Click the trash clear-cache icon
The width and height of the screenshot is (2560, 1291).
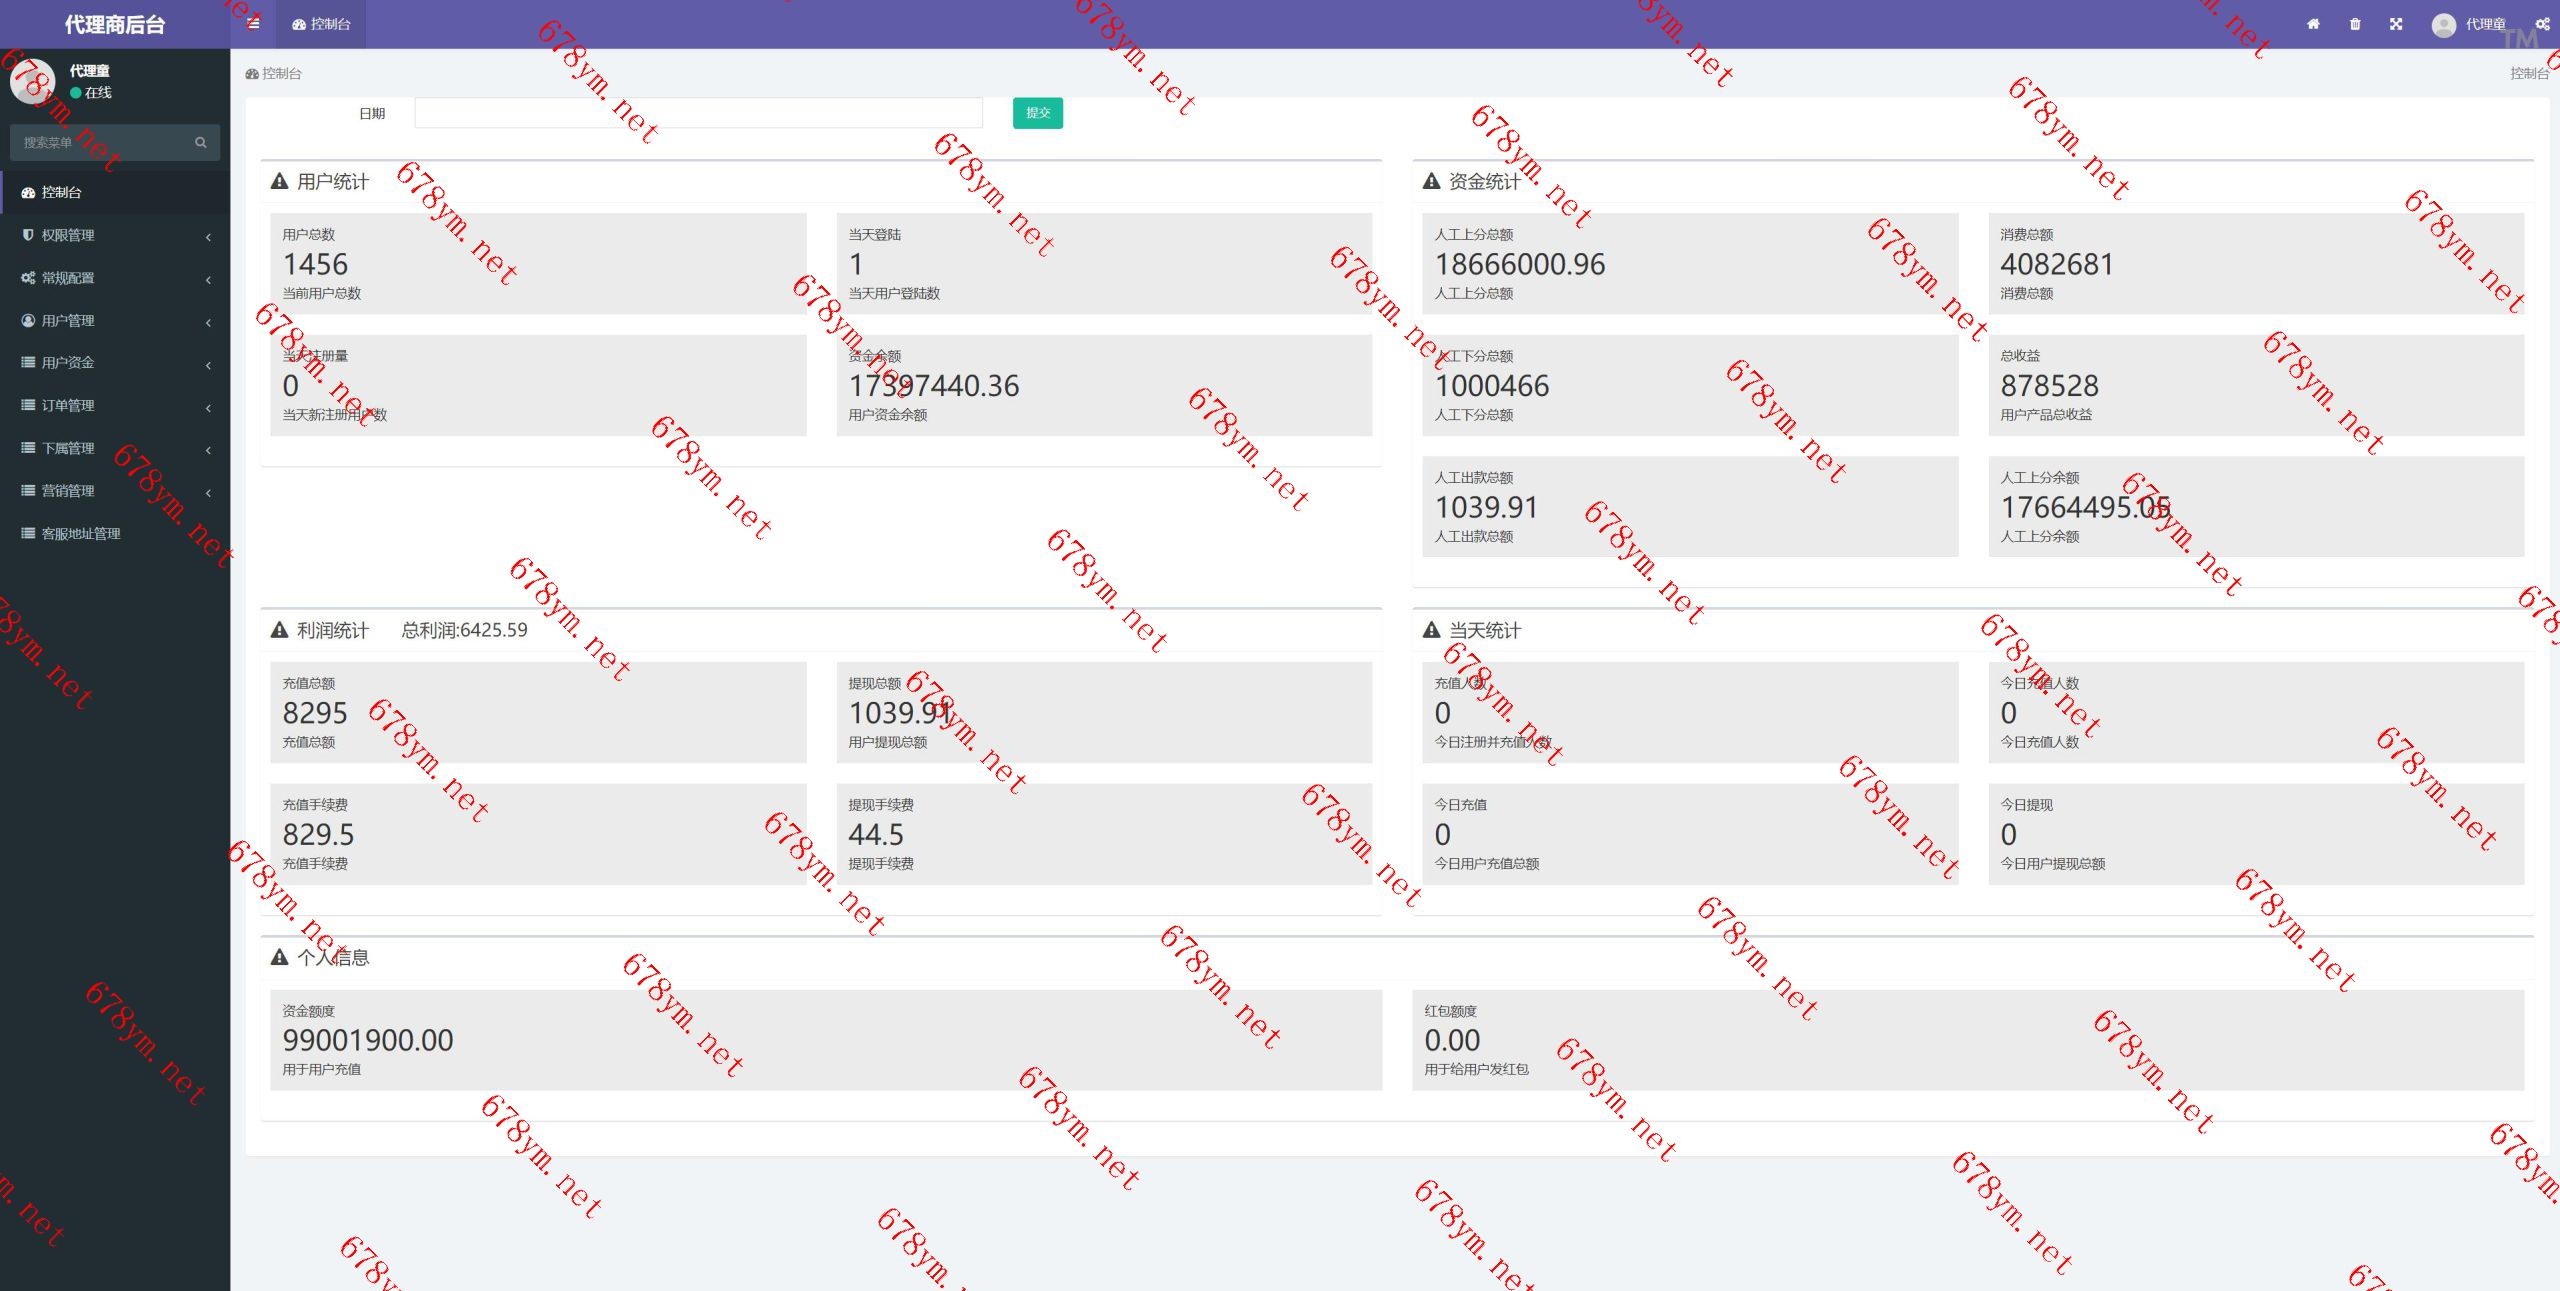[2355, 24]
